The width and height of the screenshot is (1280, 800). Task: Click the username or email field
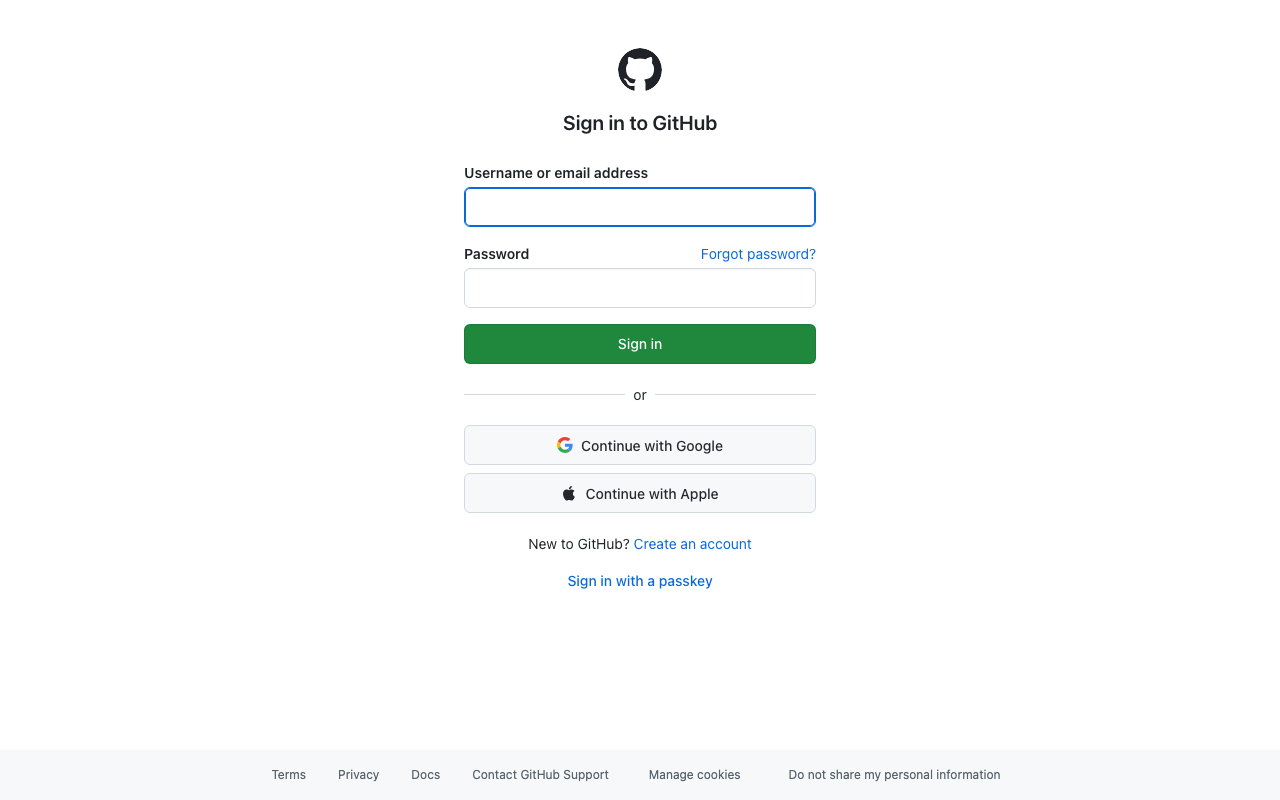[640, 207]
